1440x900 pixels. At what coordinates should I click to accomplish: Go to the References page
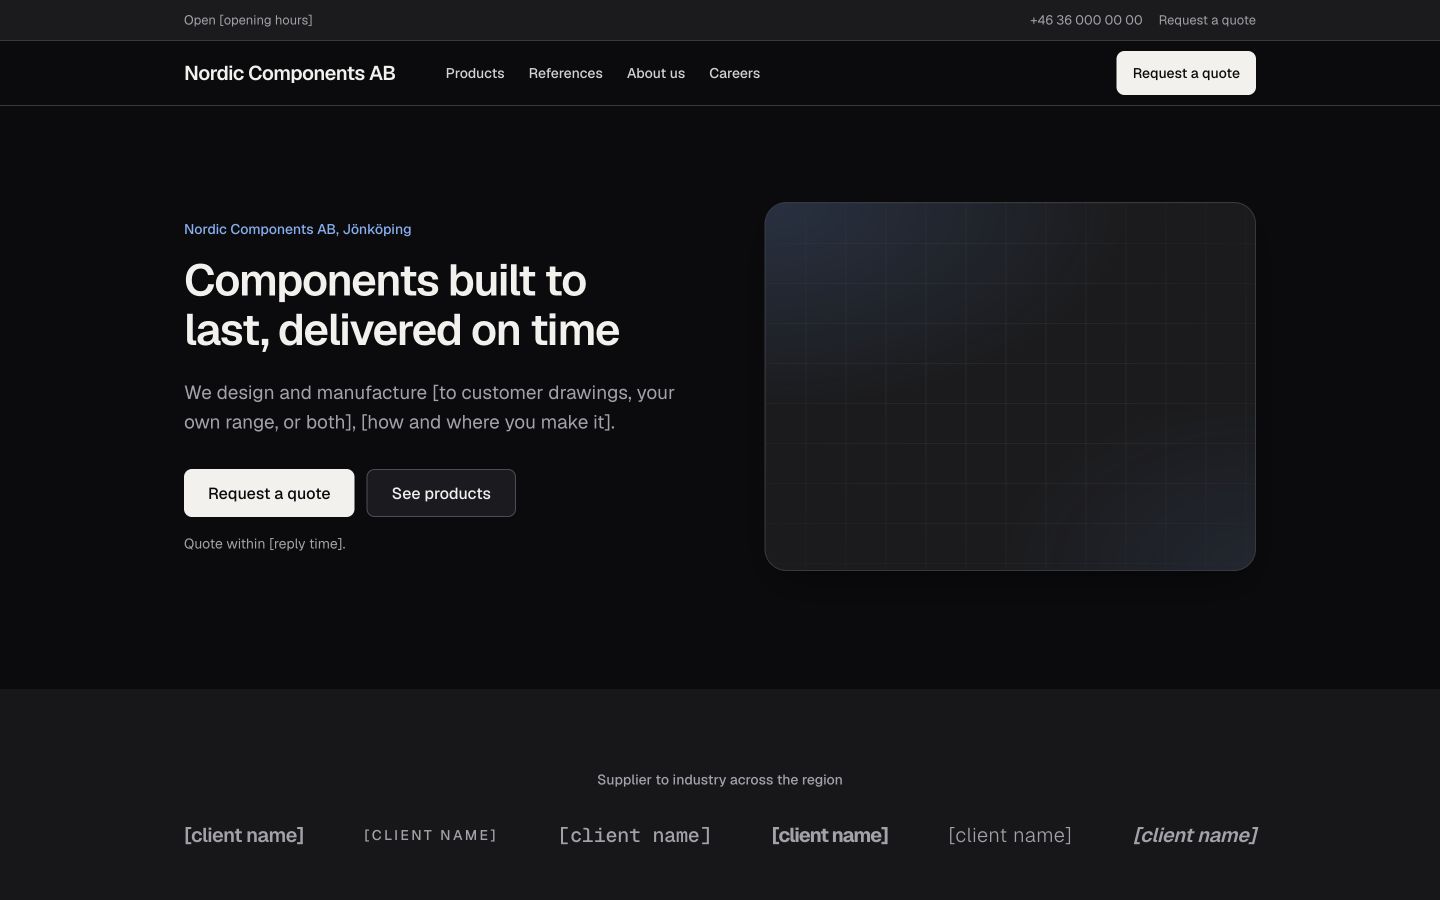pyautogui.click(x=566, y=73)
